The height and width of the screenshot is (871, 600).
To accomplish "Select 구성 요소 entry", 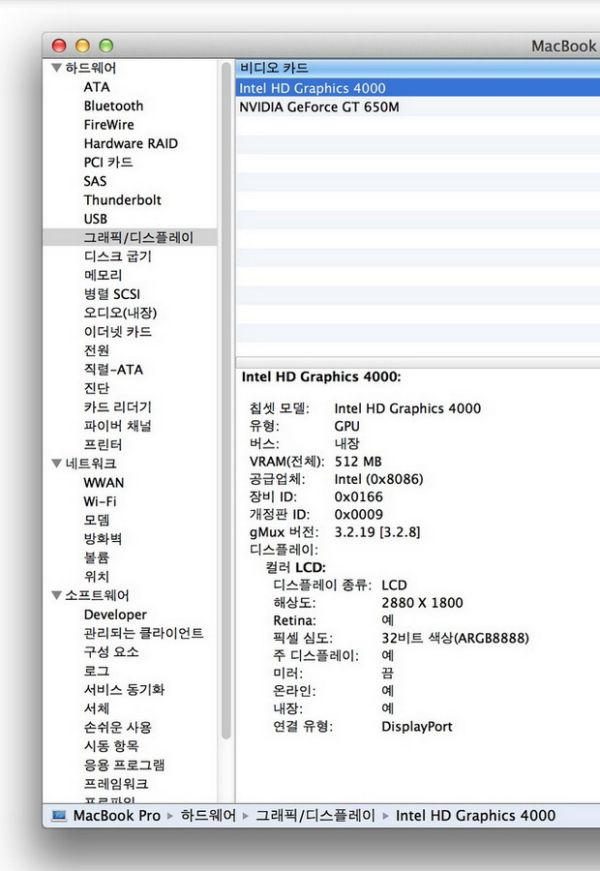I will [x=111, y=652].
